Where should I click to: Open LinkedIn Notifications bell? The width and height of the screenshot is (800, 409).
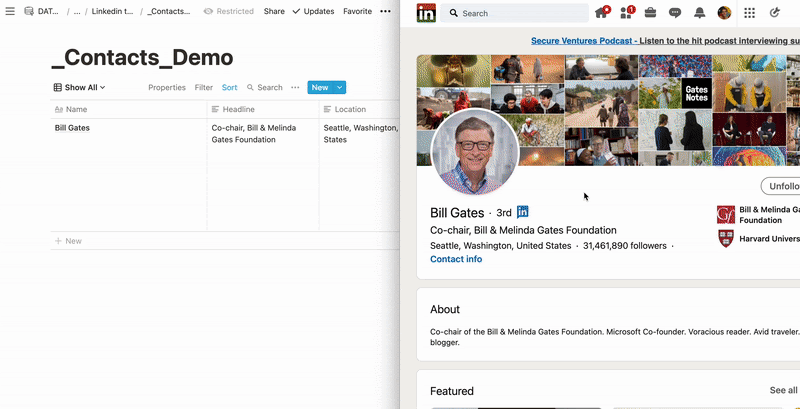[x=699, y=13]
